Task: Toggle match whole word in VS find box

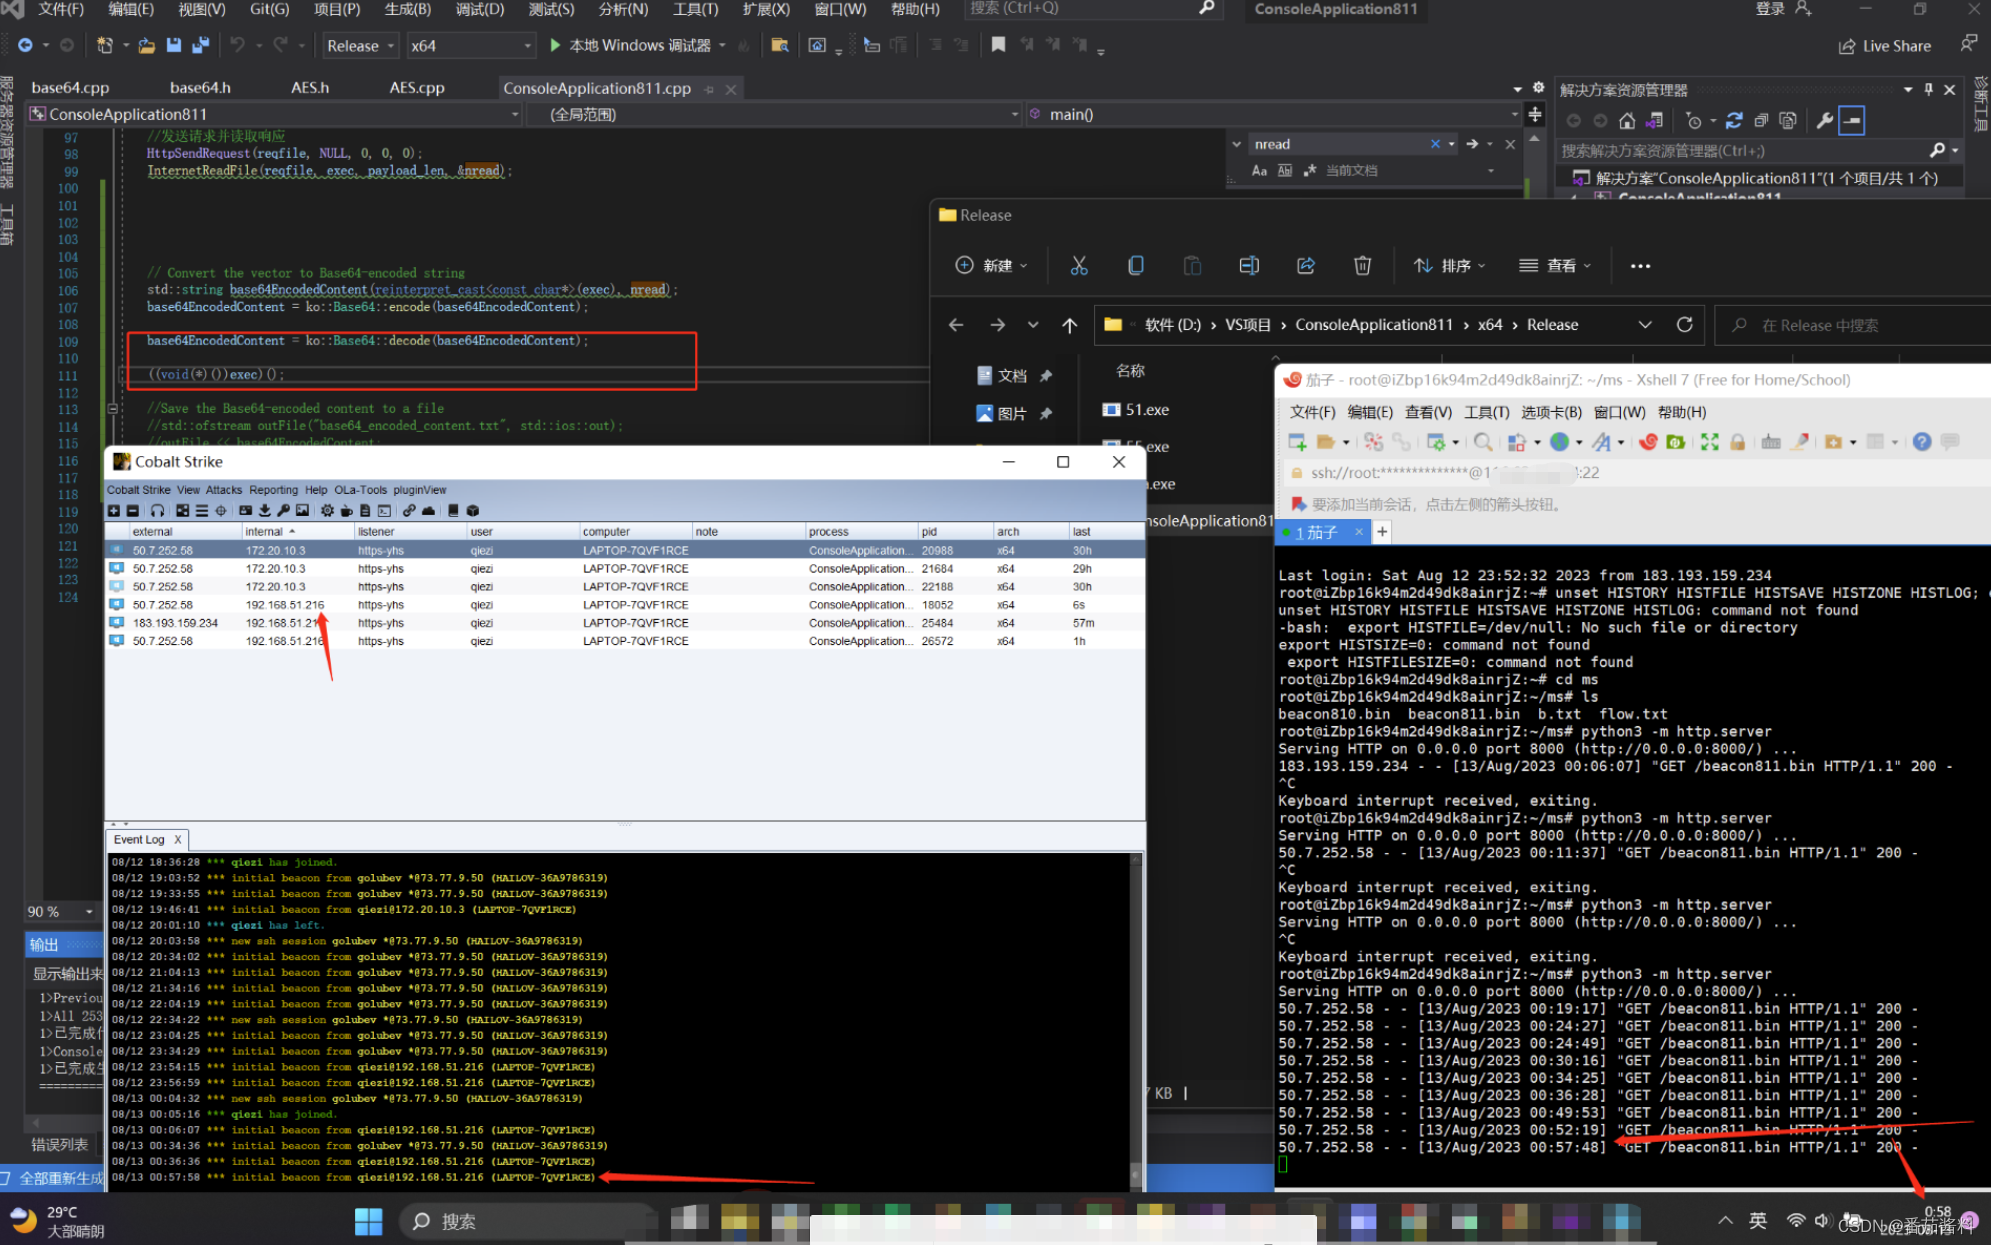Action: click(x=1285, y=171)
